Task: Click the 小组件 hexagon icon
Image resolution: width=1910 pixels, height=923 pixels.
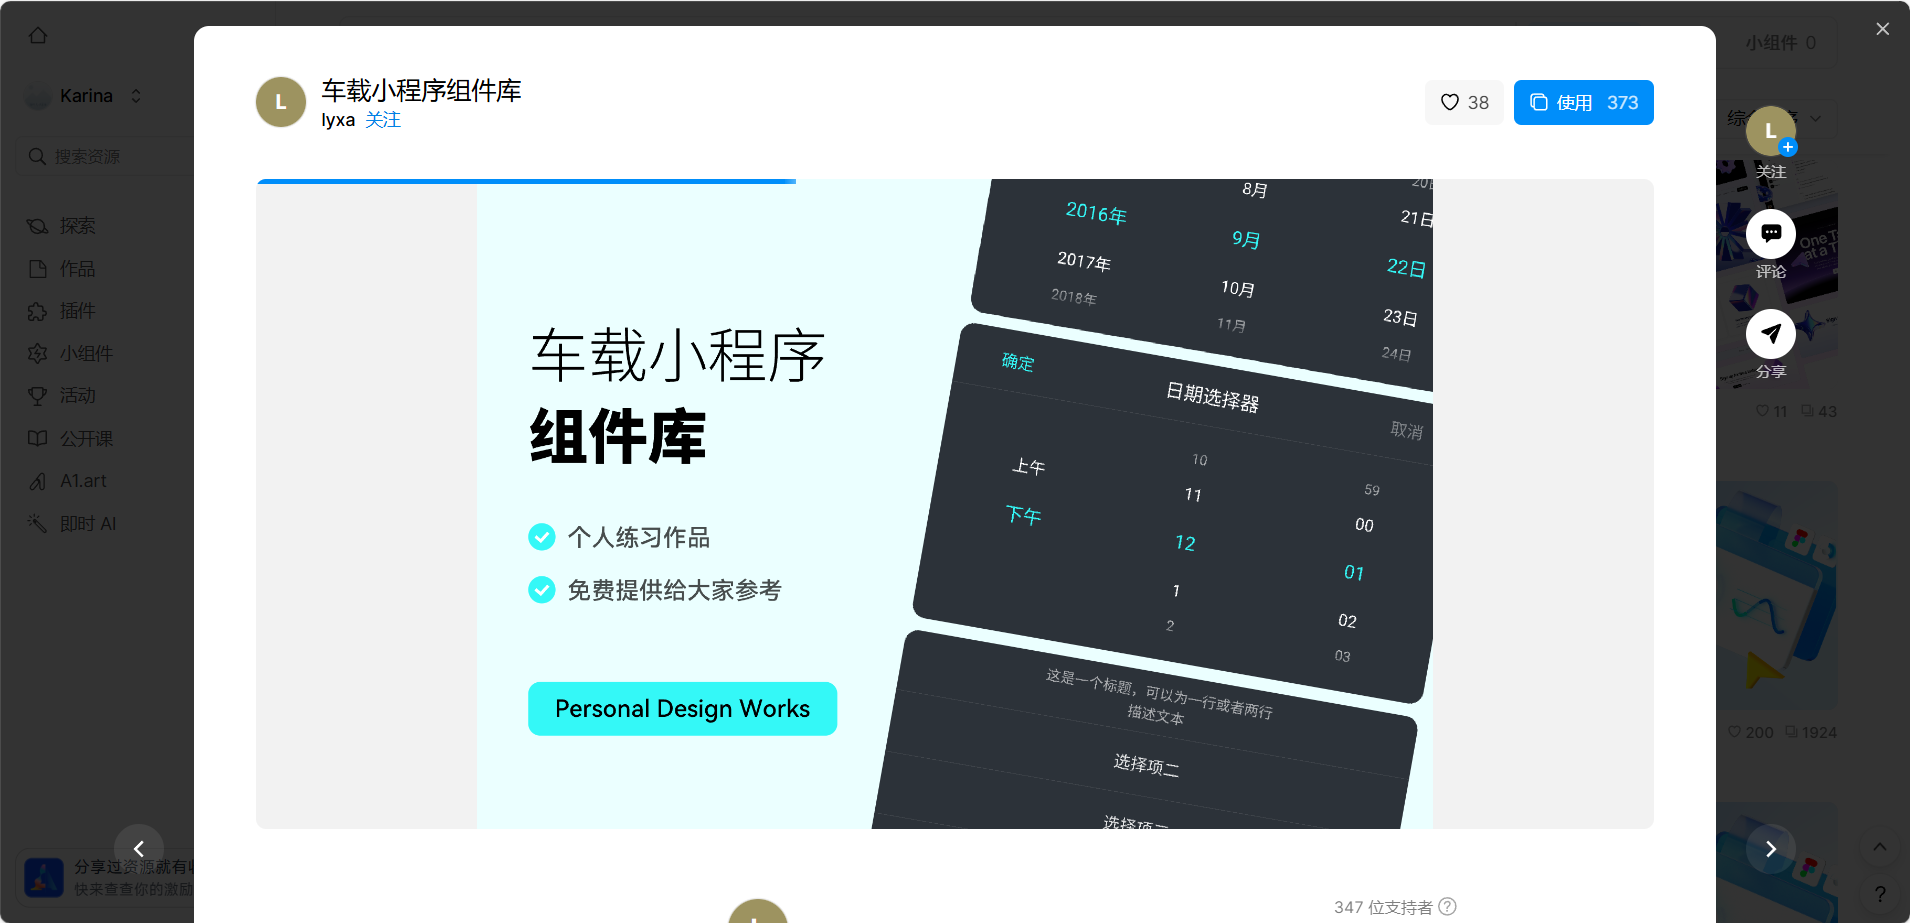Action: [38, 354]
